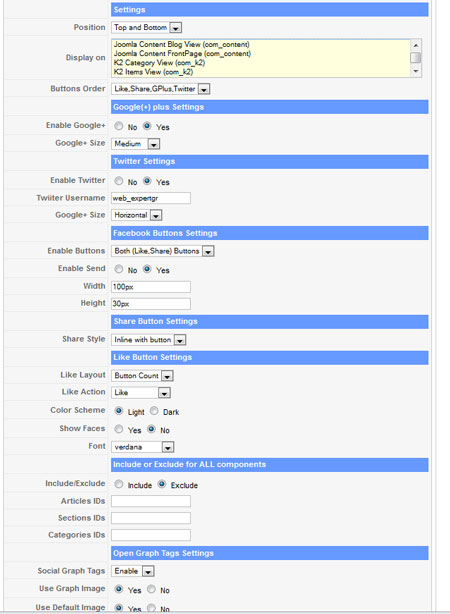Set Enable Twitter to Yes
Viewport: 450px width, 614px height.
point(147,181)
